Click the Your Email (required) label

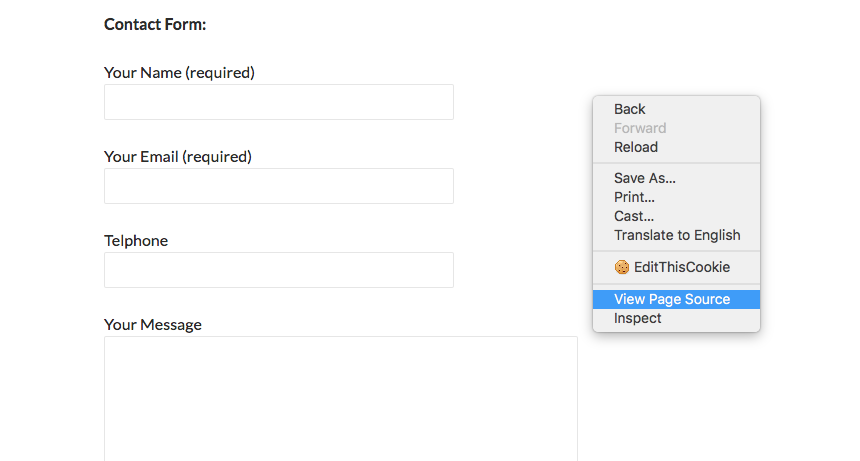tap(178, 157)
